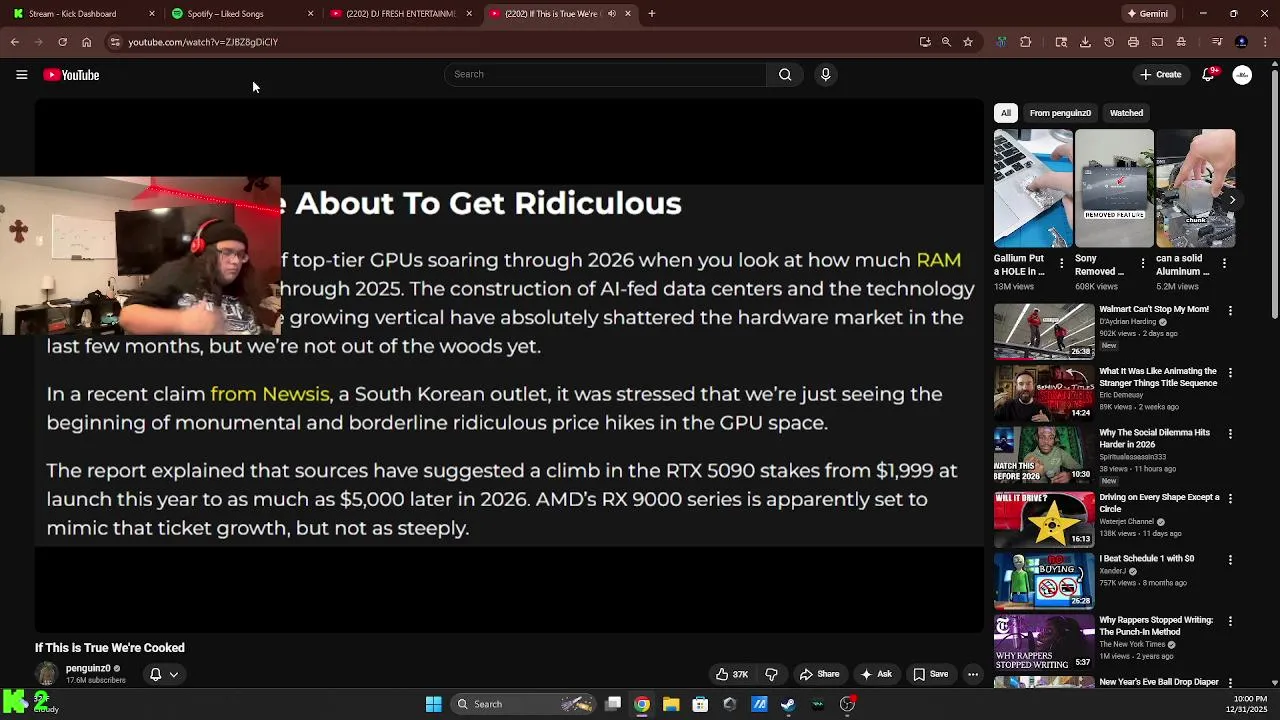Open more options for Walmart Can't Stop video
The image size is (1280, 720).
(1230, 311)
